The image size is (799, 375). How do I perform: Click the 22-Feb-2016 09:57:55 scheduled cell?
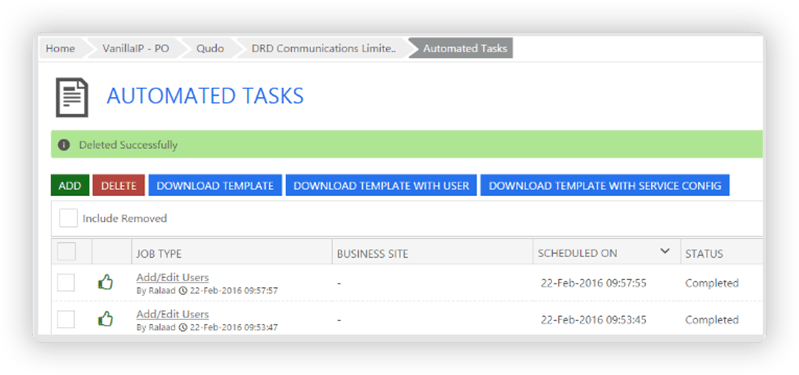pos(594,283)
